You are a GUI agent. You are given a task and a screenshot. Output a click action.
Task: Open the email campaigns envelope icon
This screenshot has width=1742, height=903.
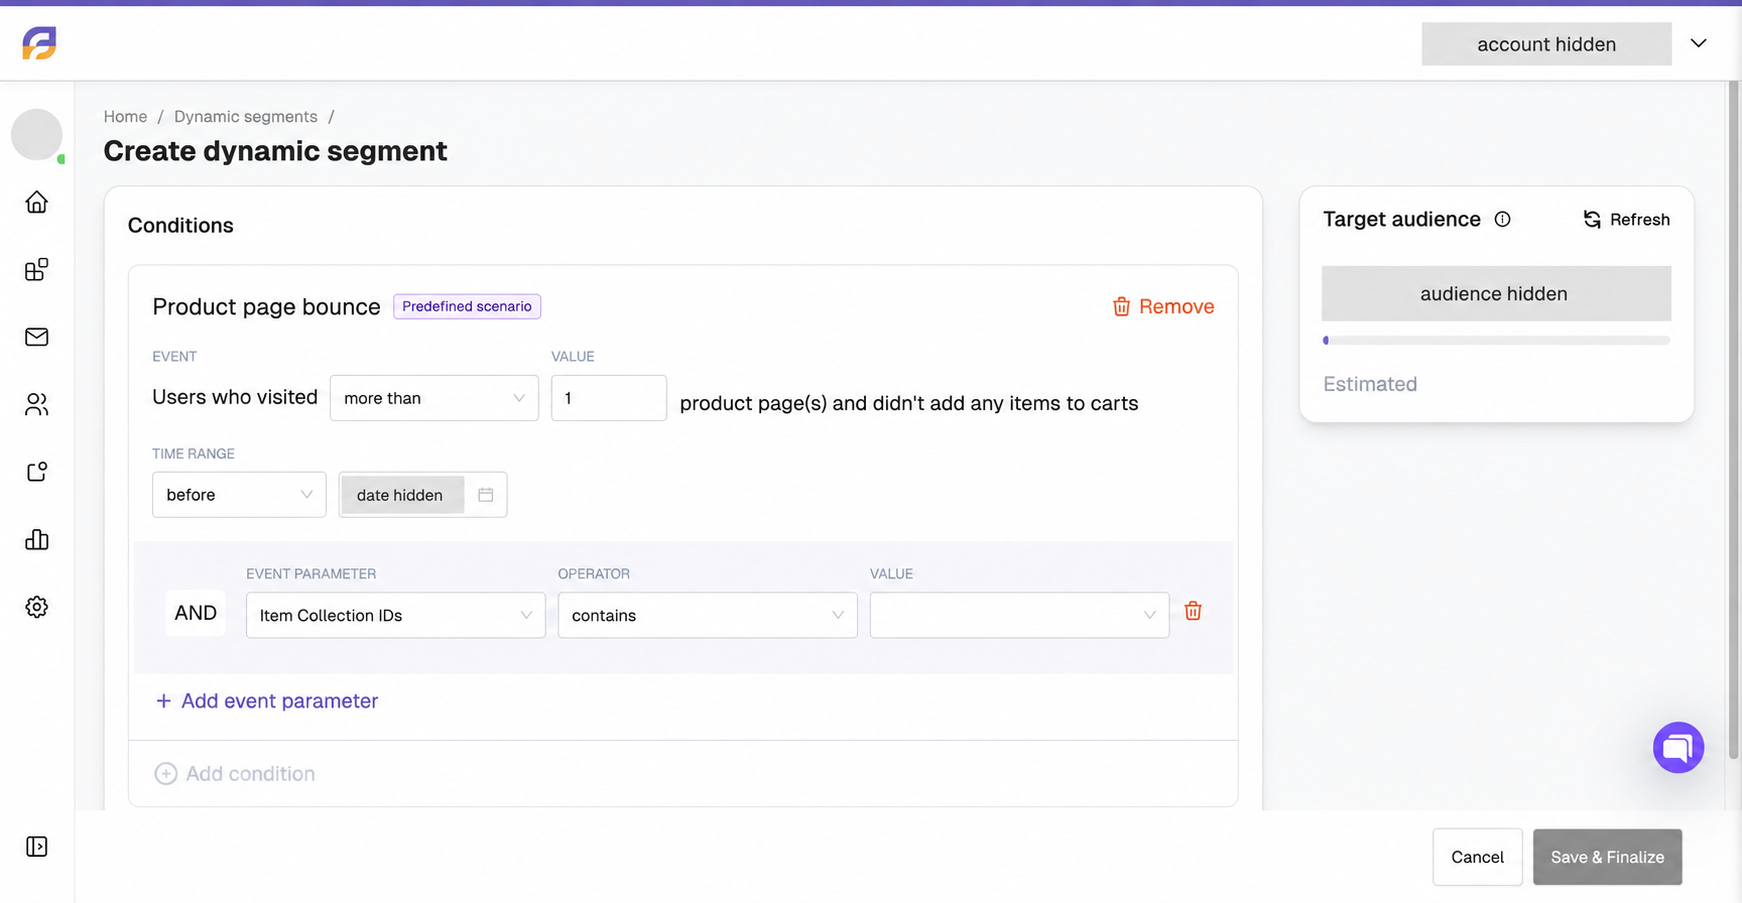pos(37,337)
